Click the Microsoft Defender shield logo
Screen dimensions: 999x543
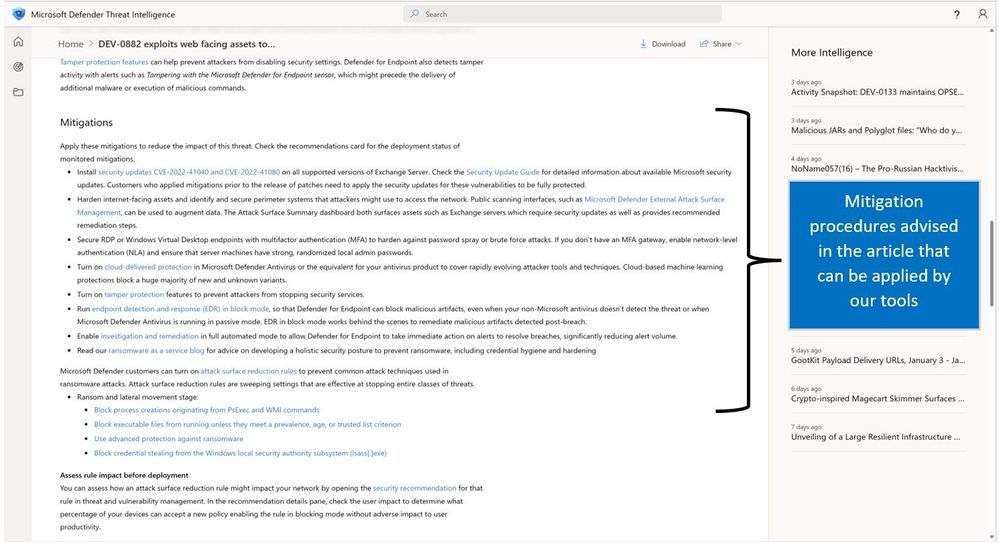[x=18, y=14]
